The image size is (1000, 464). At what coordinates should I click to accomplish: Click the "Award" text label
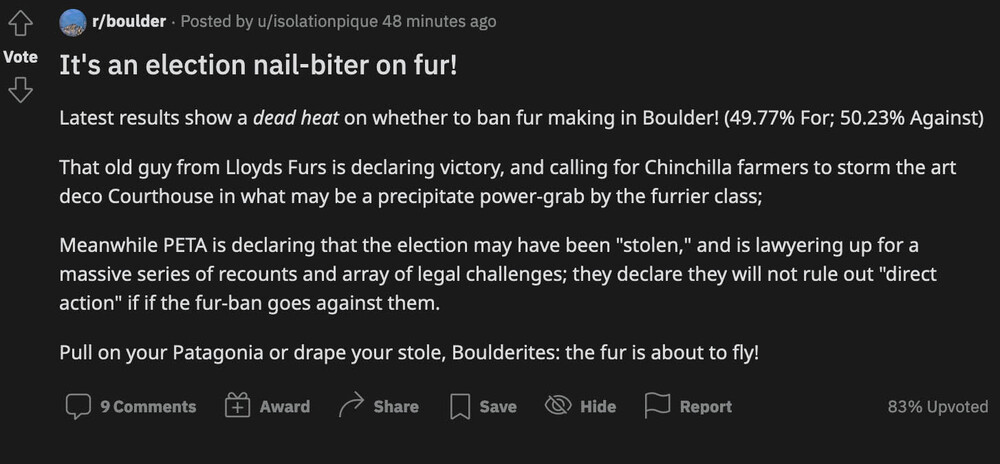point(284,406)
